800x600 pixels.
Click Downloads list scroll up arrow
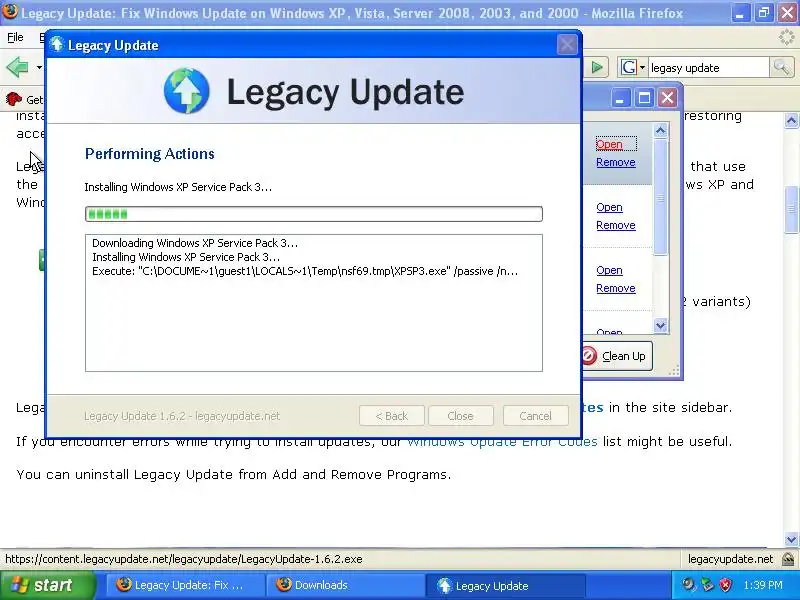[x=661, y=130]
